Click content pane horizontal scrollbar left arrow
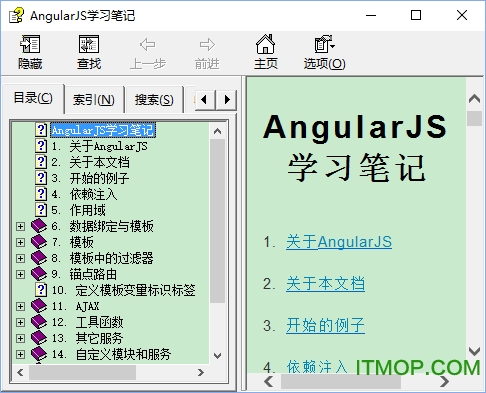This screenshot has height=393, width=486. [x=269, y=381]
